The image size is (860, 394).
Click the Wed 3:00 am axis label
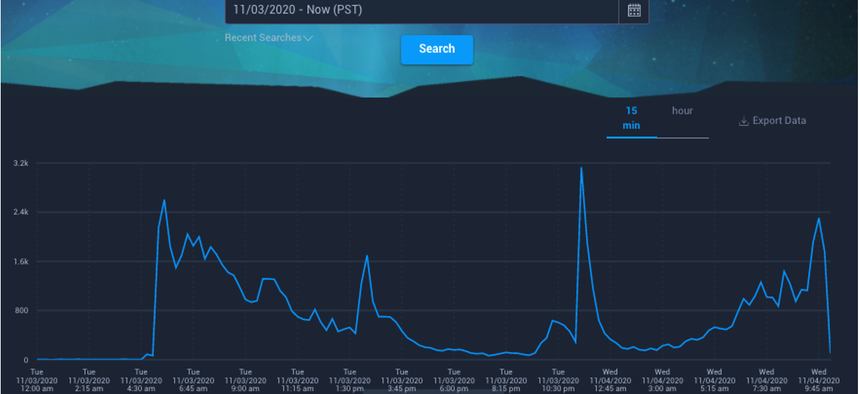(661, 381)
